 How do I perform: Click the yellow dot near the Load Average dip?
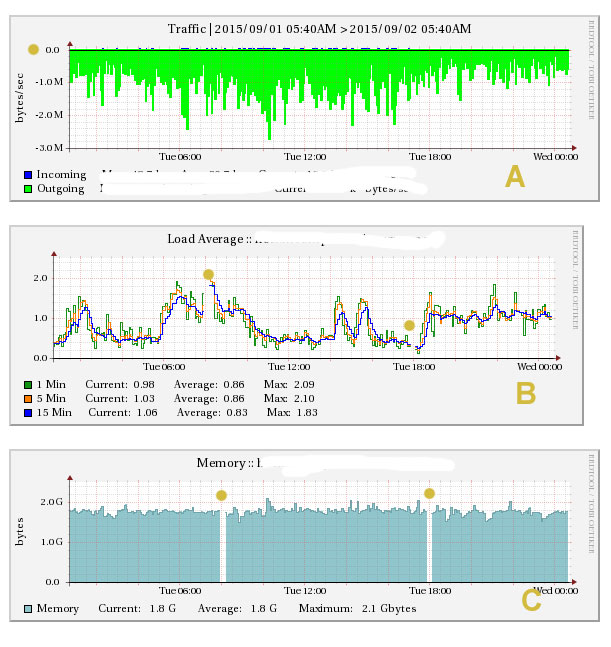pos(409,325)
